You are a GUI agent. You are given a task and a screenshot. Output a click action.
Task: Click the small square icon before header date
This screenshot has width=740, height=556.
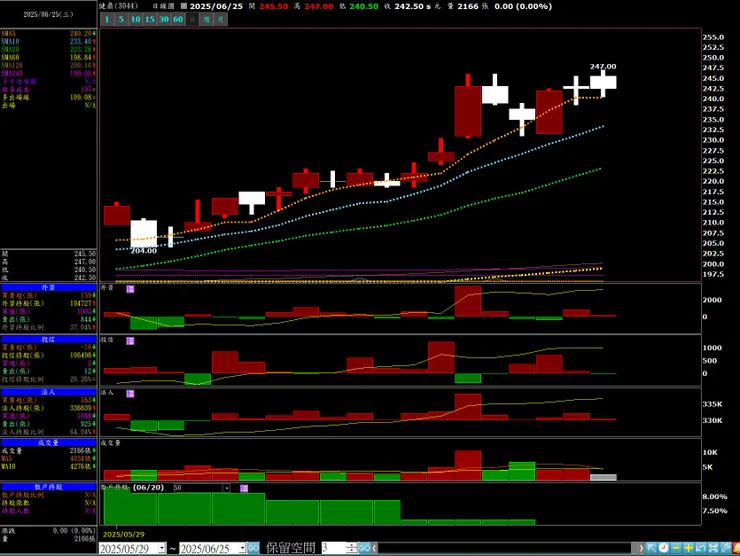tap(184, 7)
